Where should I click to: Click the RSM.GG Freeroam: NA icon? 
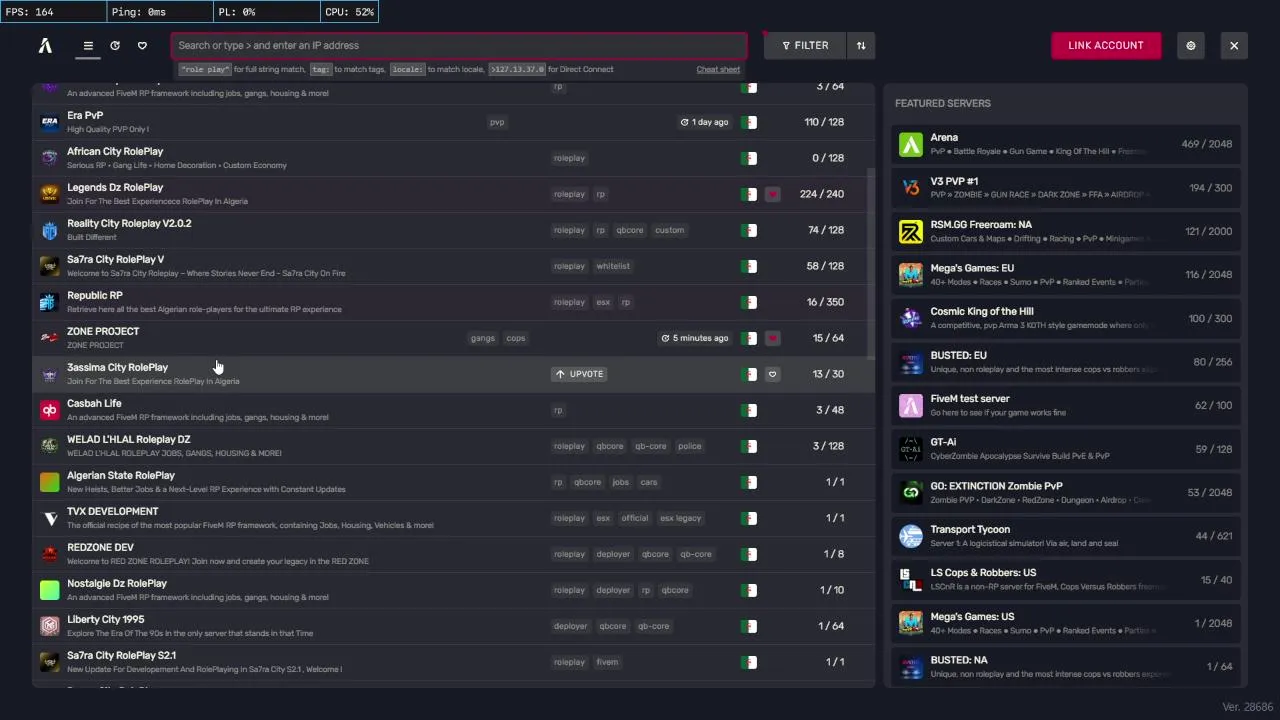(x=911, y=231)
